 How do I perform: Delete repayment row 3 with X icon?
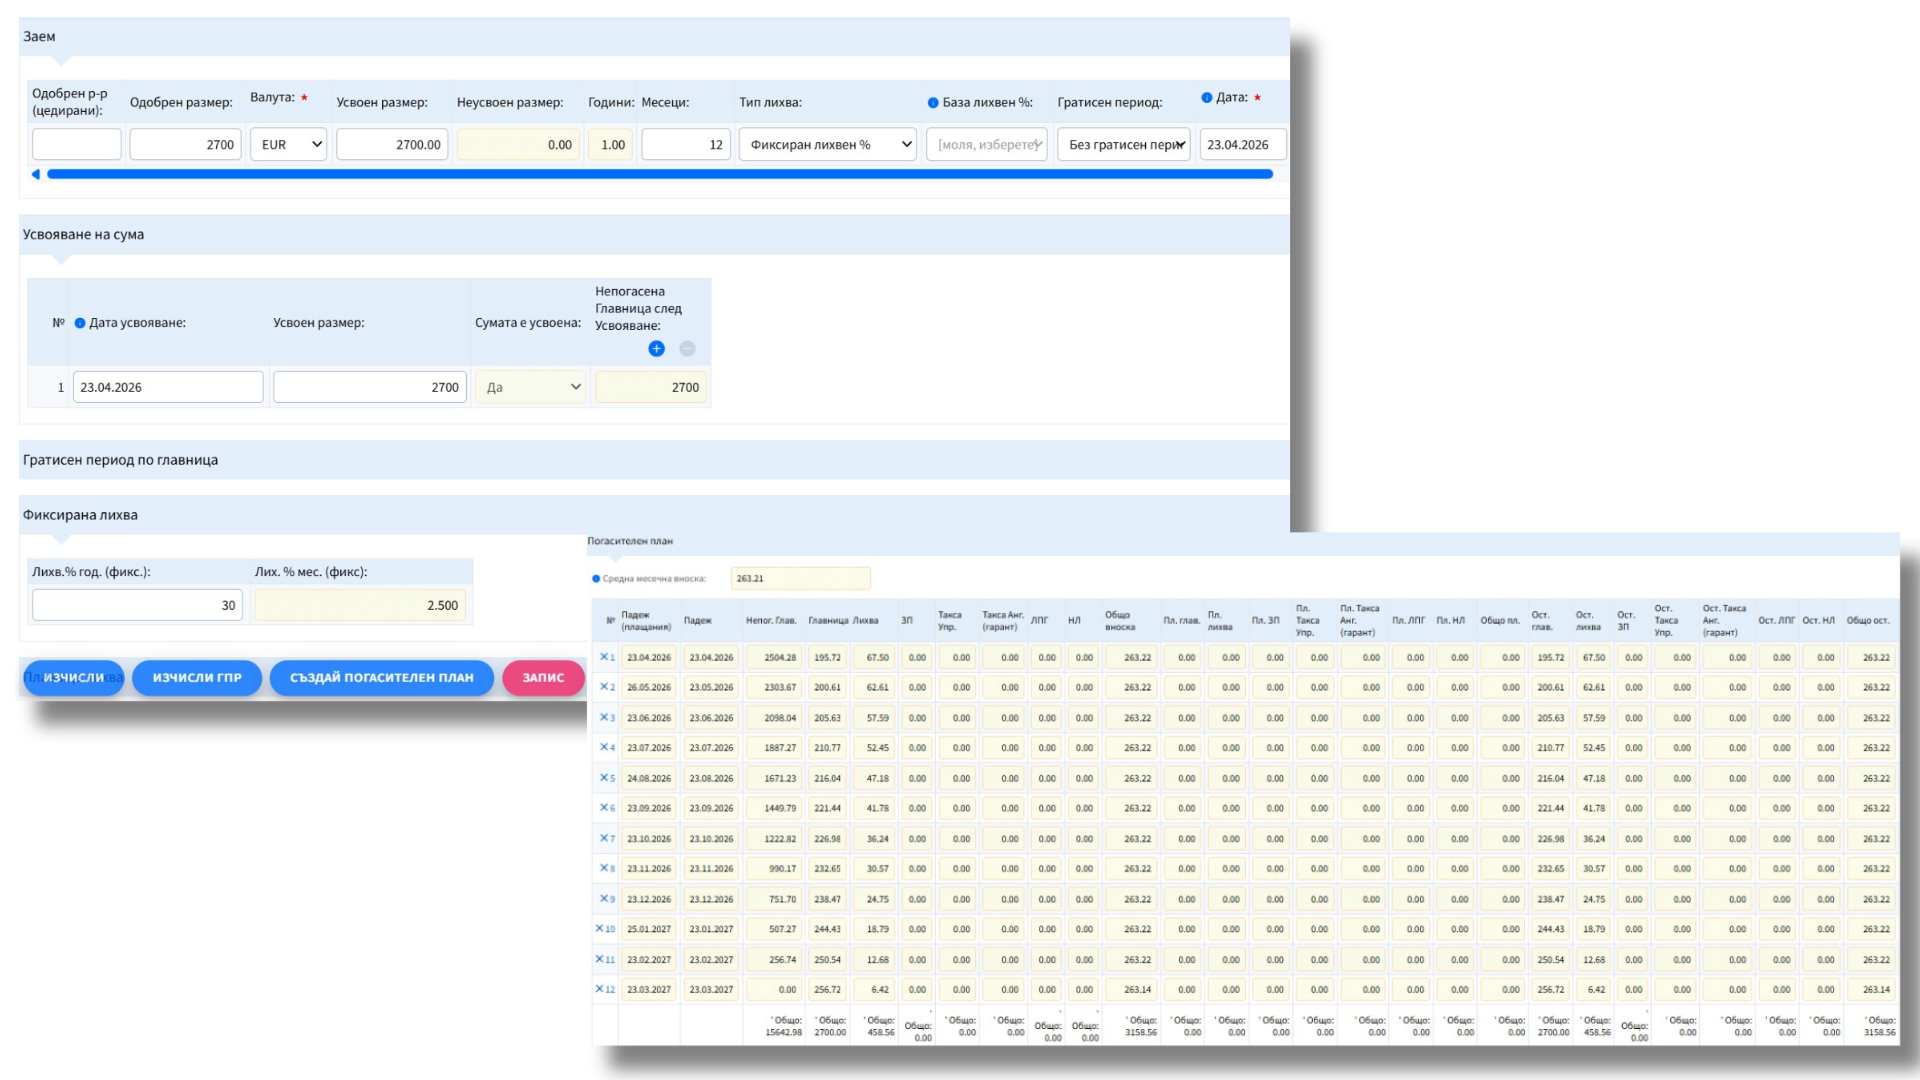604,717
